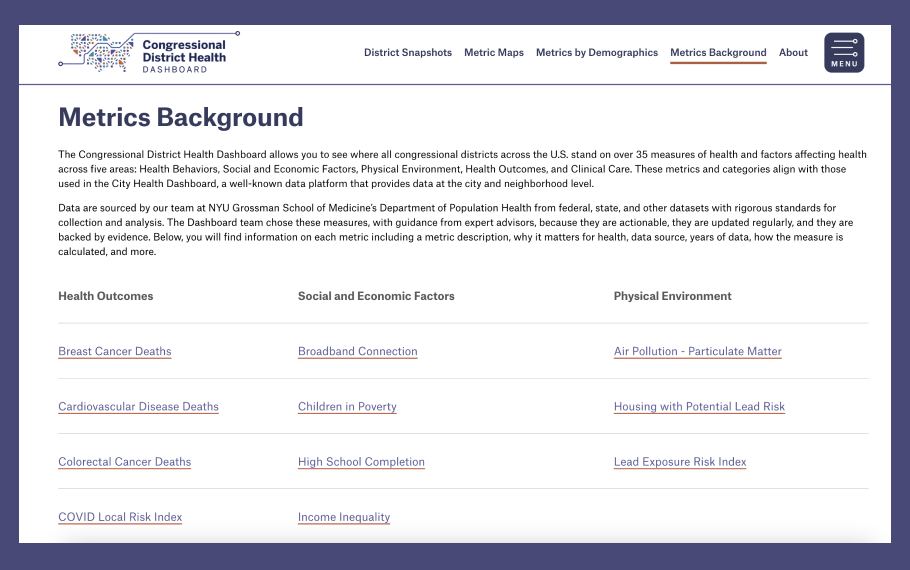Open Breast Cancer Deaths metric link

[x=115, y=352]
